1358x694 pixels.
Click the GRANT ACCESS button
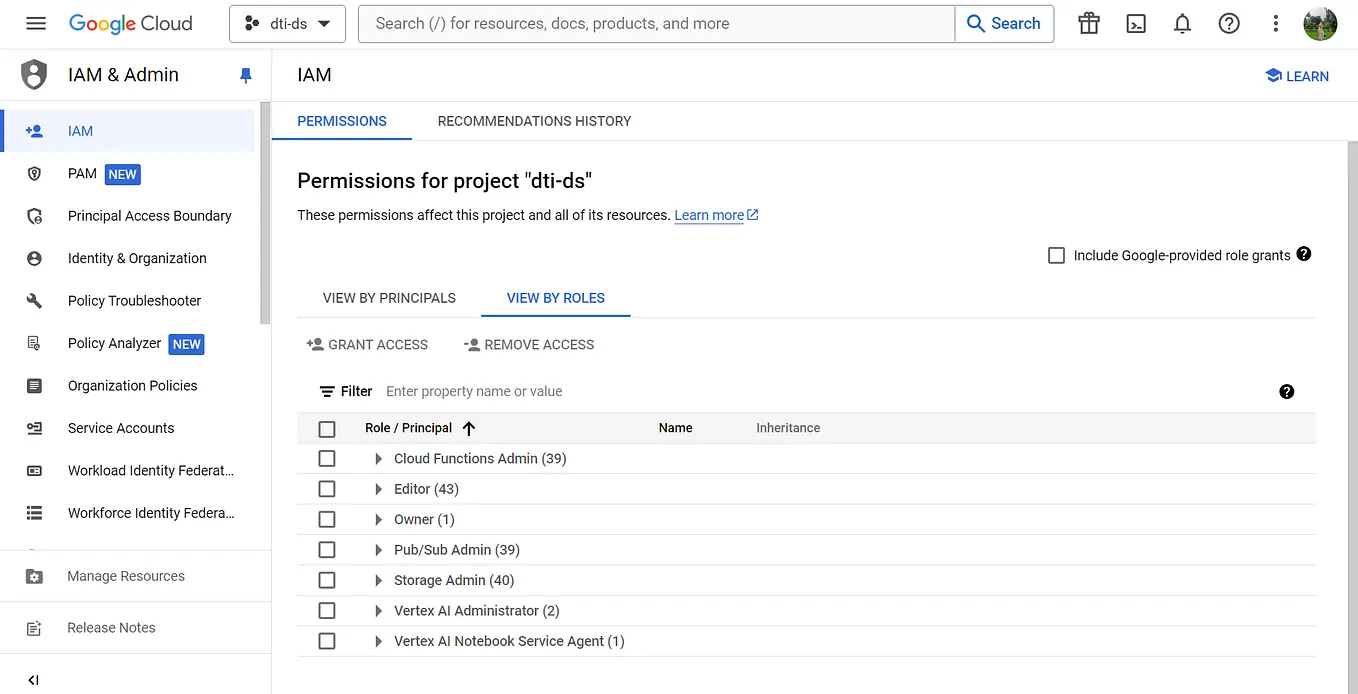pos(367,344)
